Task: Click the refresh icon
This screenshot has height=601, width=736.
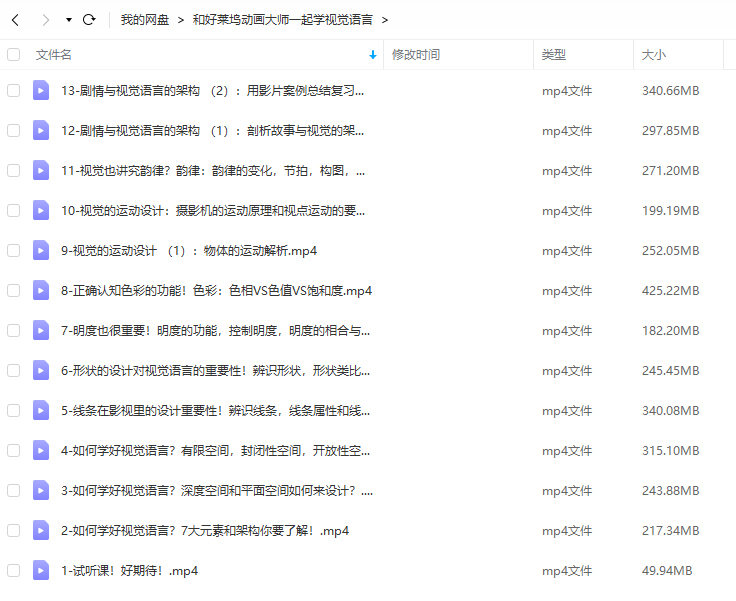Action: pyautogui.click(x=89, y=19)
